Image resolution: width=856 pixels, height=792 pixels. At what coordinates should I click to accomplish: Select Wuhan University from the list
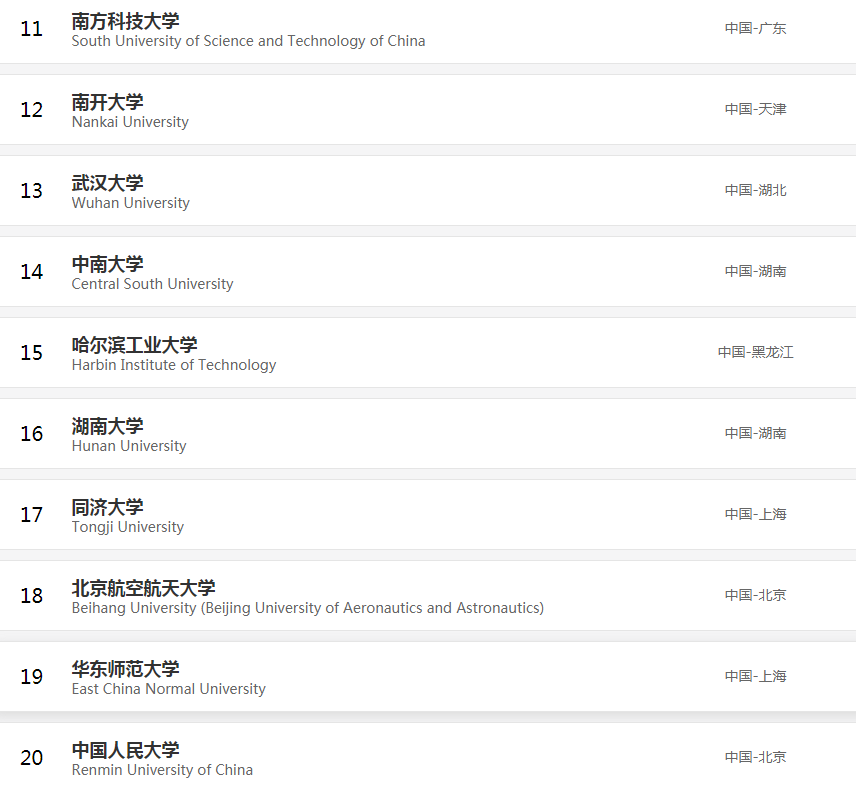(130, 202)
